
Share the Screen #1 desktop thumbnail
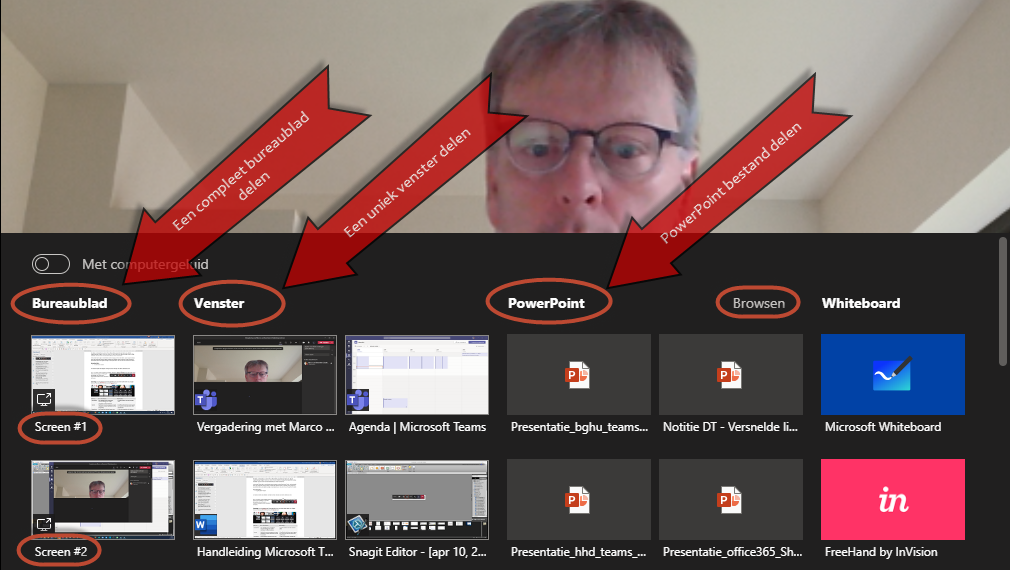pyautogui.click(x=103, y=374)
